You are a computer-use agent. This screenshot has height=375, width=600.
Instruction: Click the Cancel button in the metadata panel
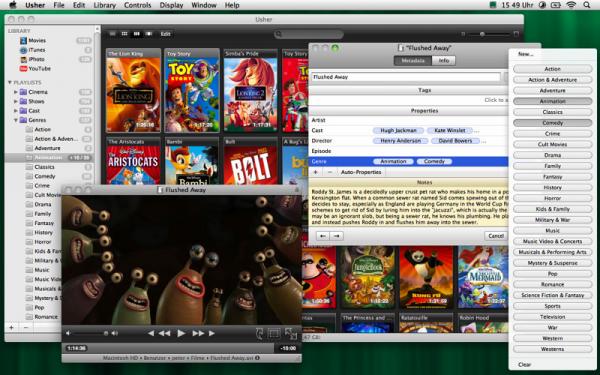point(496,236)
